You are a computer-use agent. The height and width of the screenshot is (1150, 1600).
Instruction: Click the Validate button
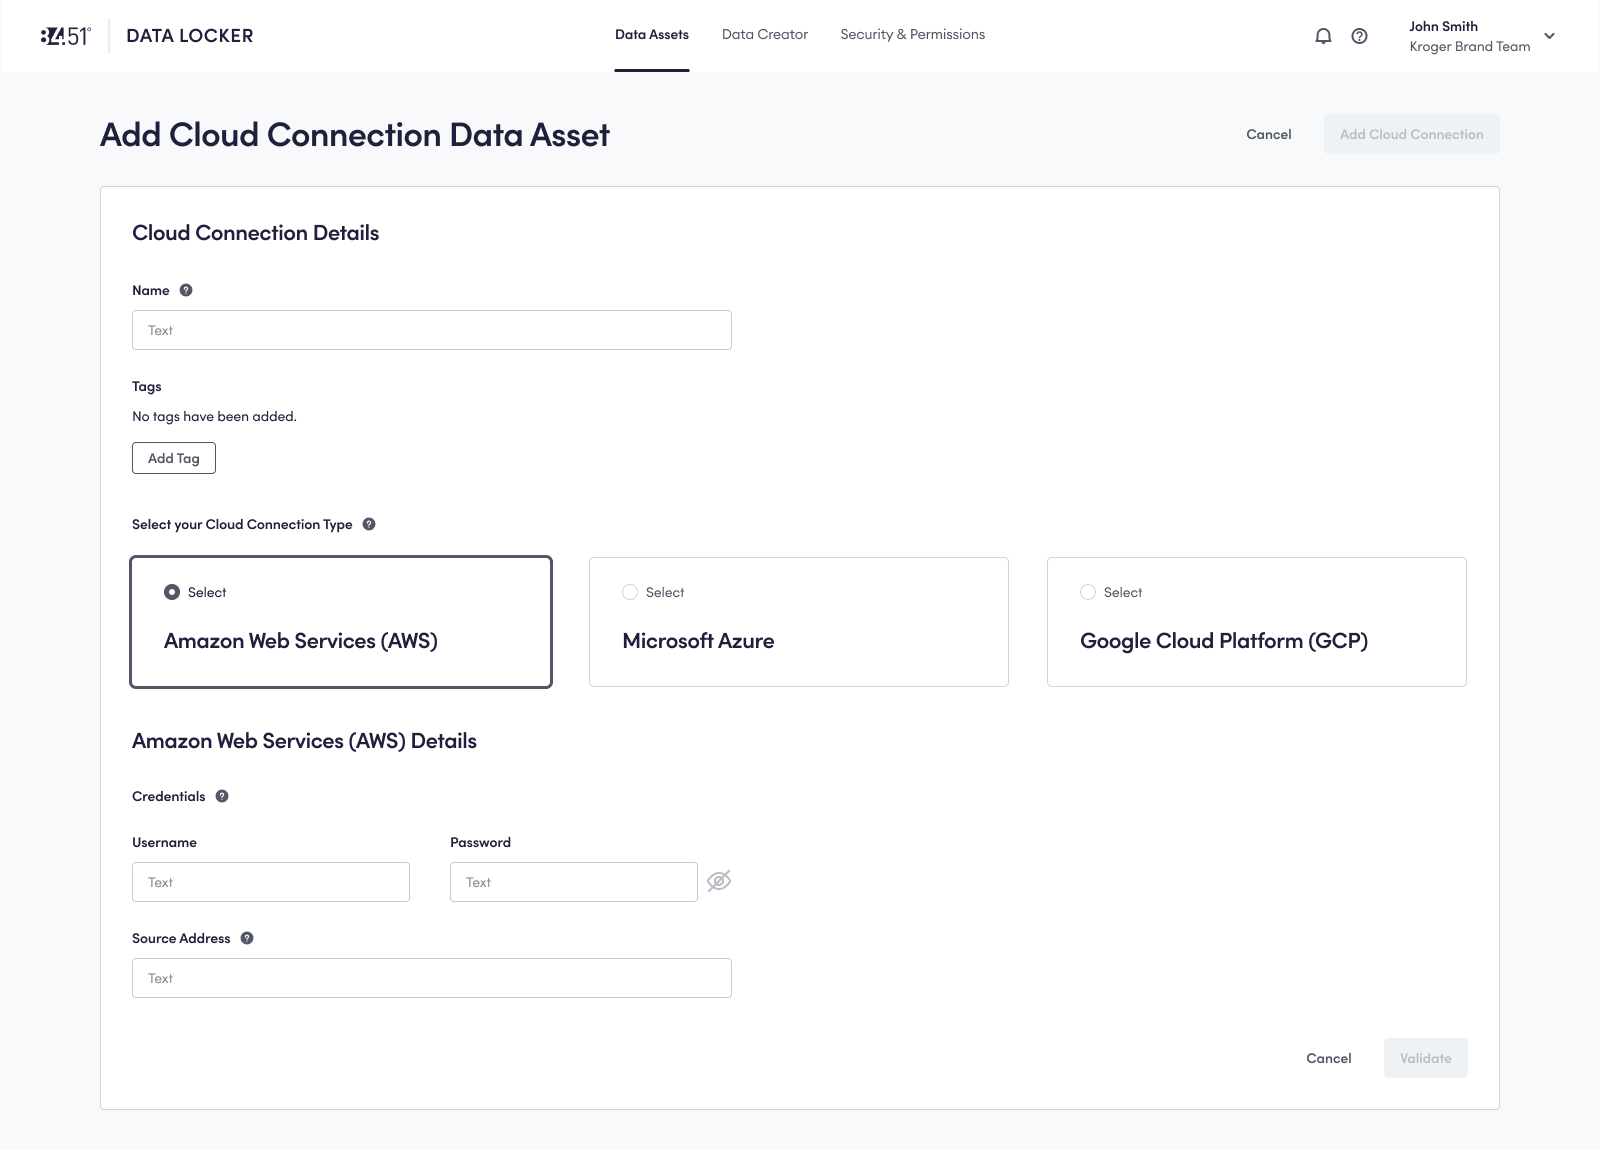tap(1426, 1058)
